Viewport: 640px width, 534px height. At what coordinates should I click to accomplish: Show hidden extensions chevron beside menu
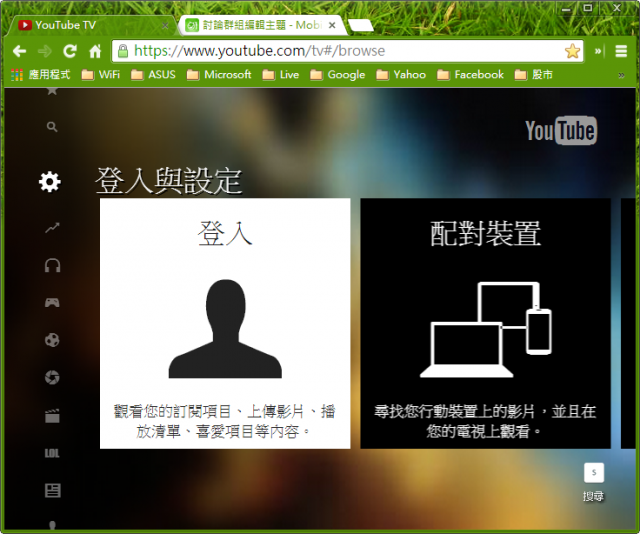click(598, 51)
